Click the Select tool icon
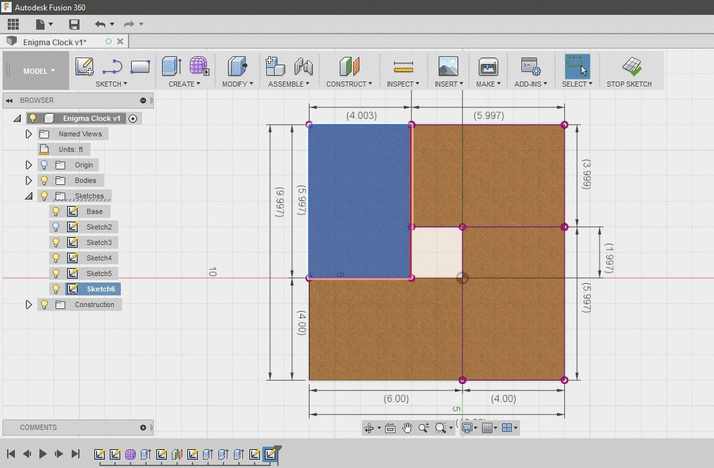The width and height of the screenshot is (714, 468). click(577, 66)
